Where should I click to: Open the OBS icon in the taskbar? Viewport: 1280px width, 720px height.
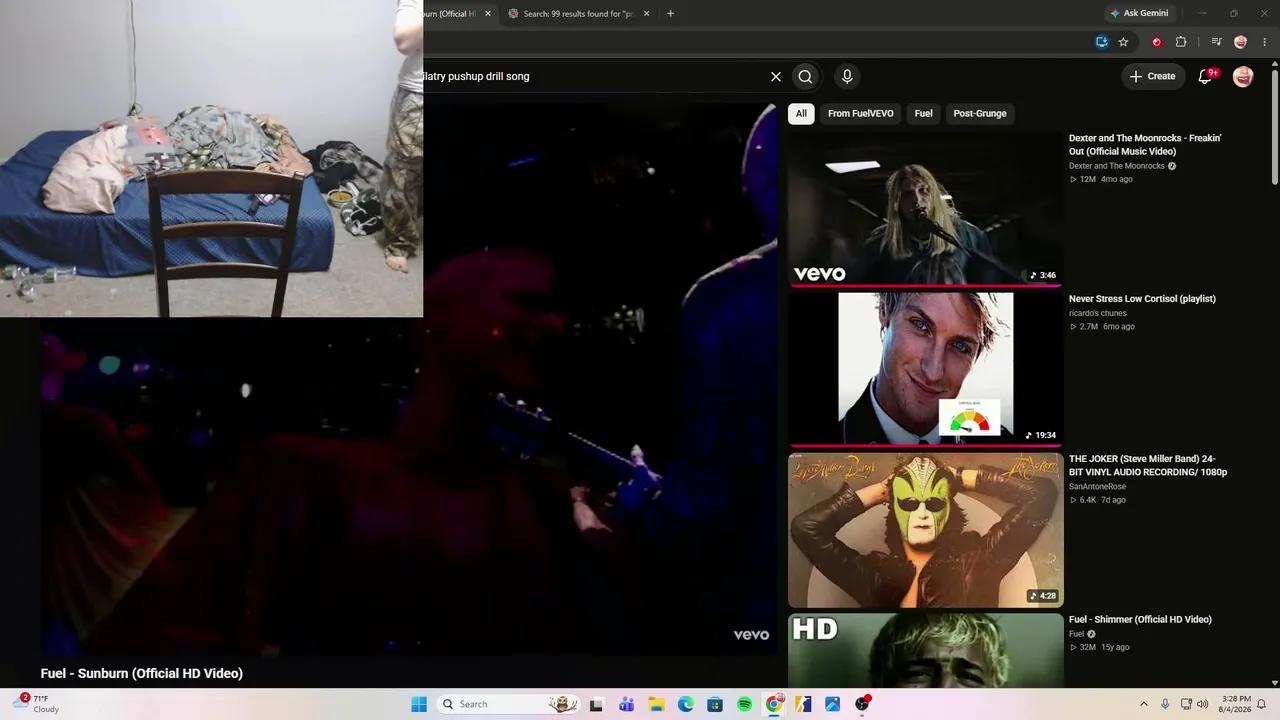[862, 704]
